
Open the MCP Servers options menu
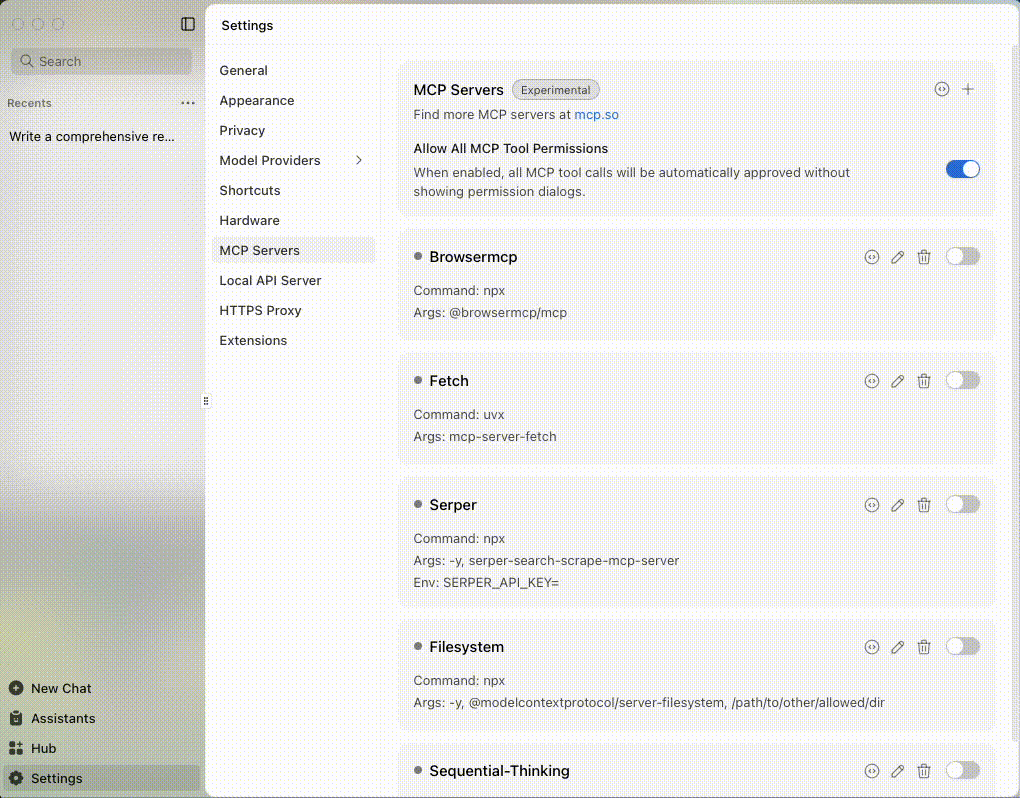[941, 89]
